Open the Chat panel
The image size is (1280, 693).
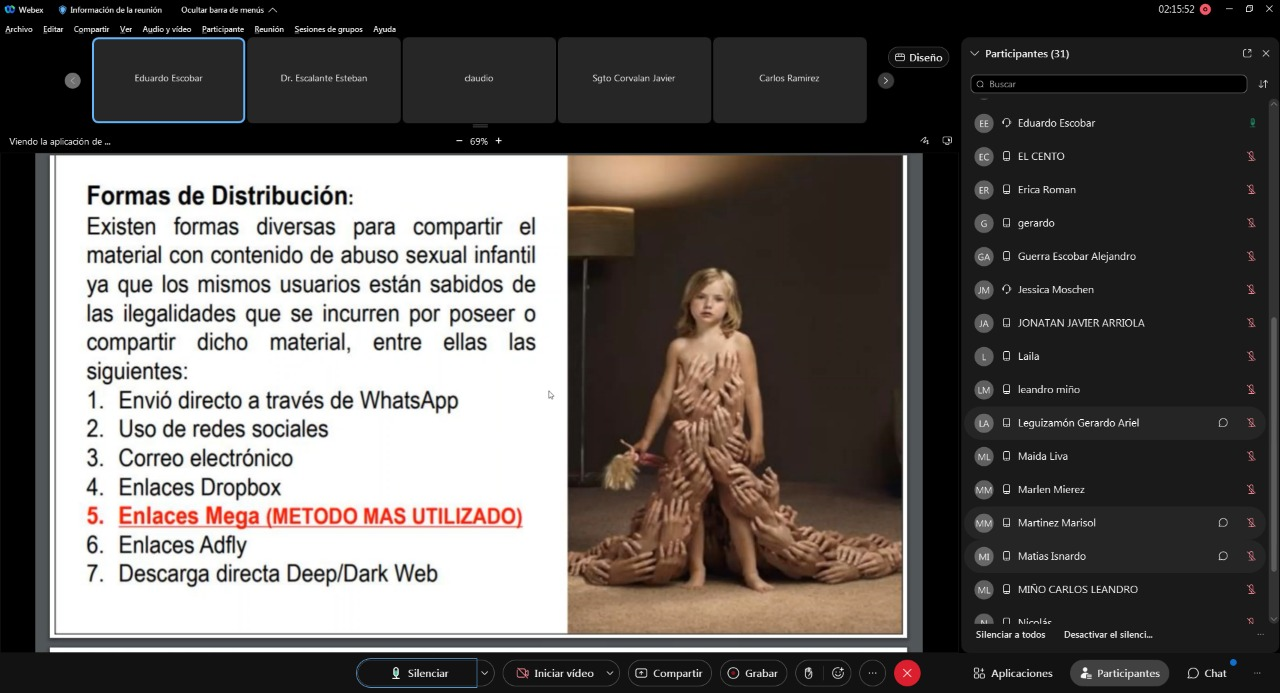[1207, 673]
